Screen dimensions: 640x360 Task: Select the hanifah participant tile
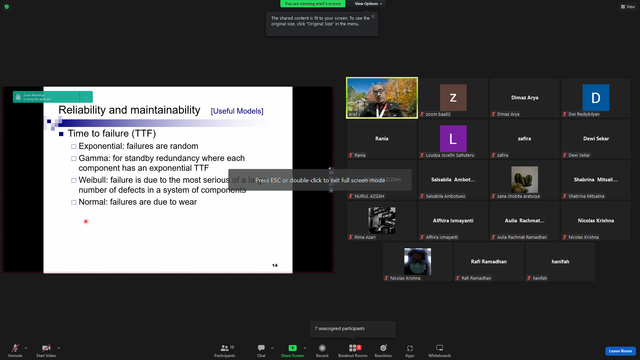[560, 262]
